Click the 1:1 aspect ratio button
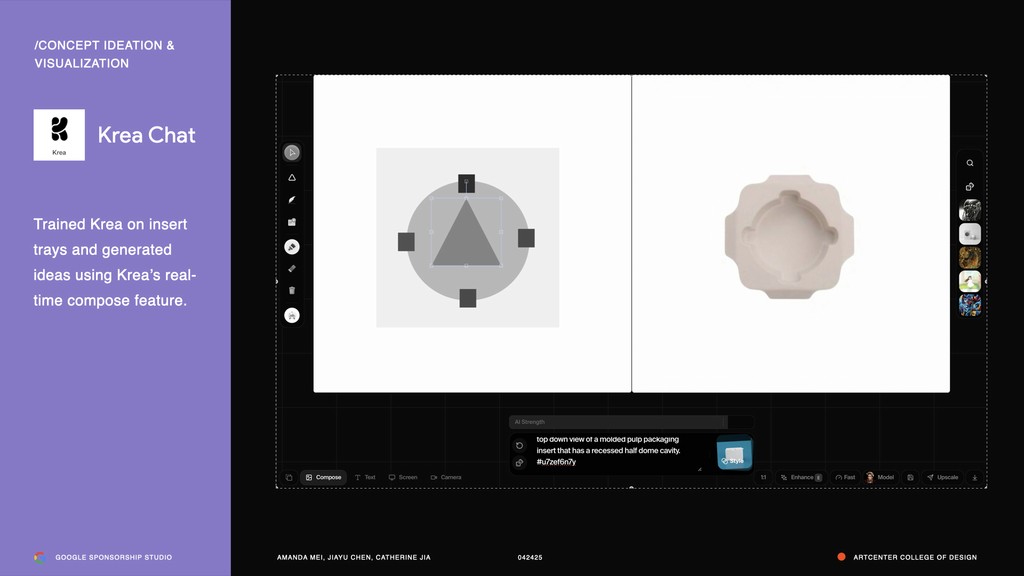The width and height of the screenshot is (1024, 576). click(763, 477)
